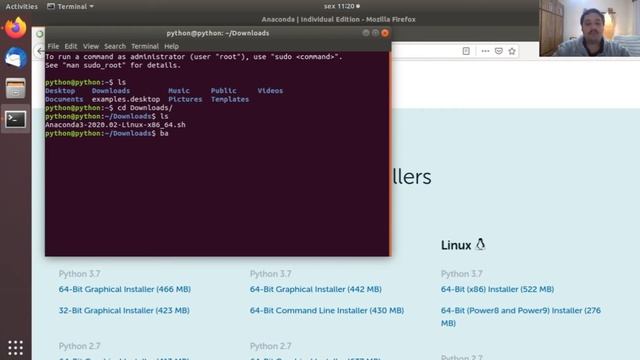This screenshot has height=360, width=640.
Task: Open the Files manager dock icon
Action: point(16,88)
